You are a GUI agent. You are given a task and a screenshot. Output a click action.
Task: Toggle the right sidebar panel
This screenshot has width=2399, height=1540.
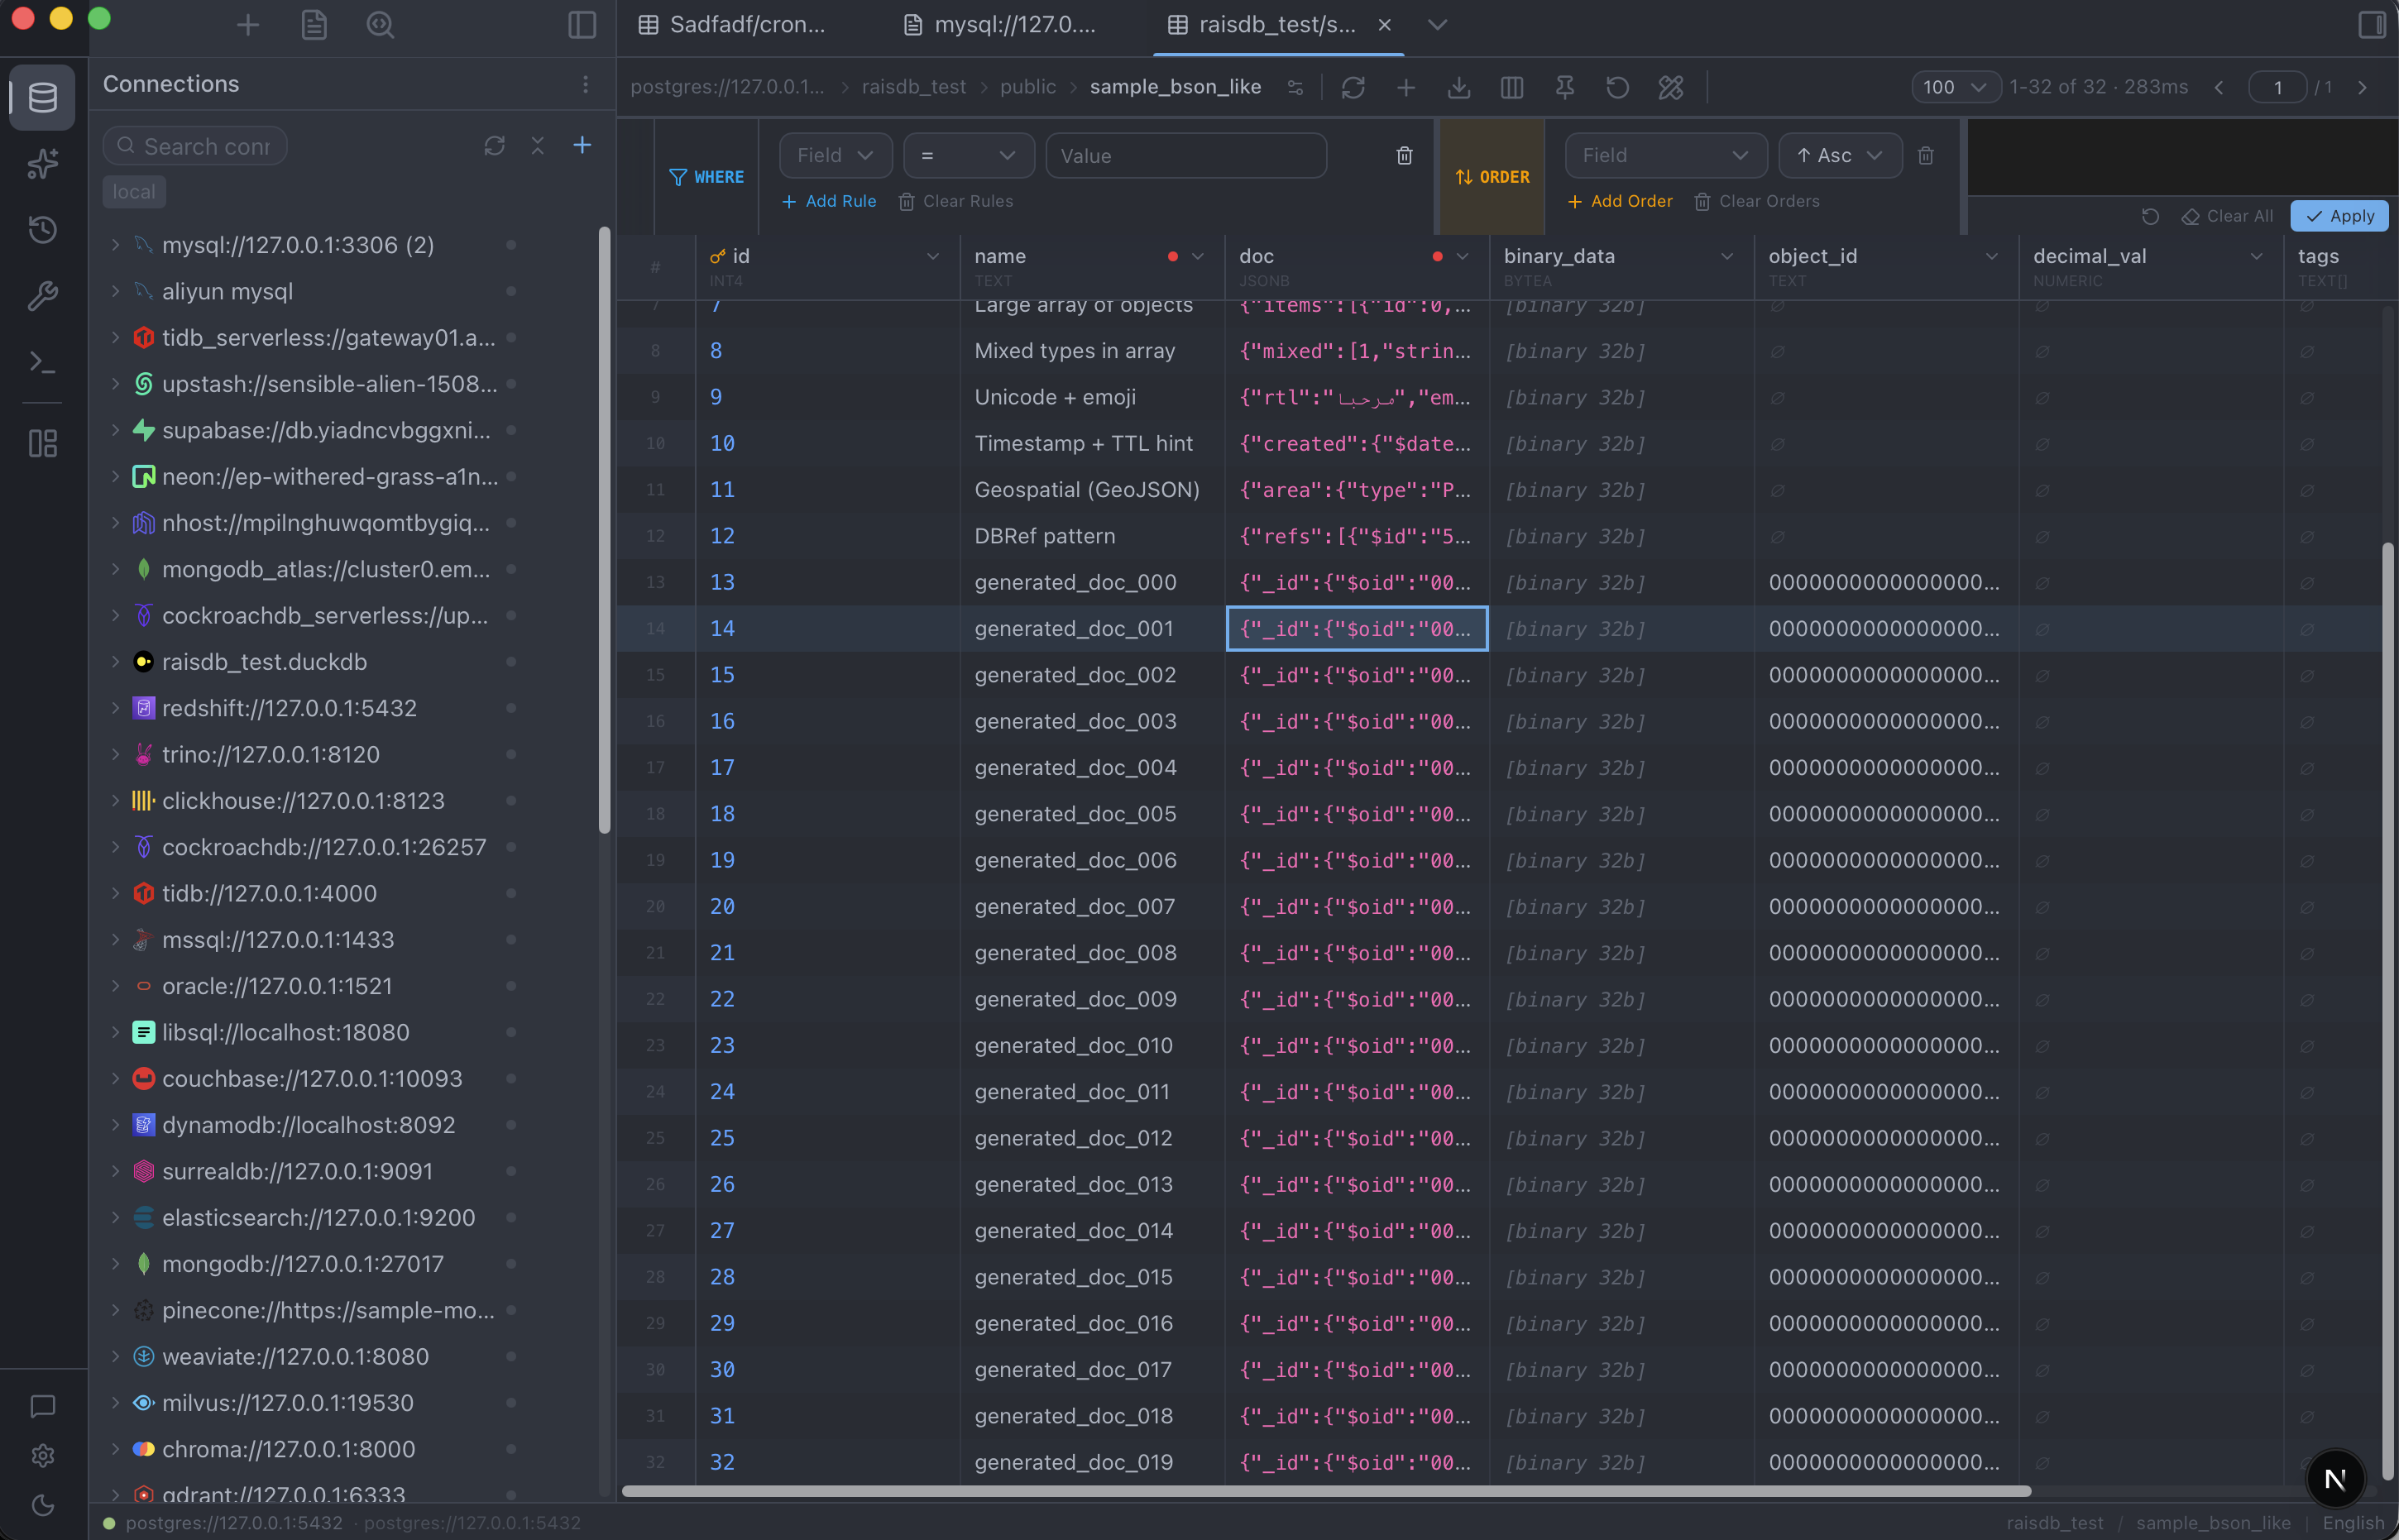pyautogui.click(x=2371, y=25)
